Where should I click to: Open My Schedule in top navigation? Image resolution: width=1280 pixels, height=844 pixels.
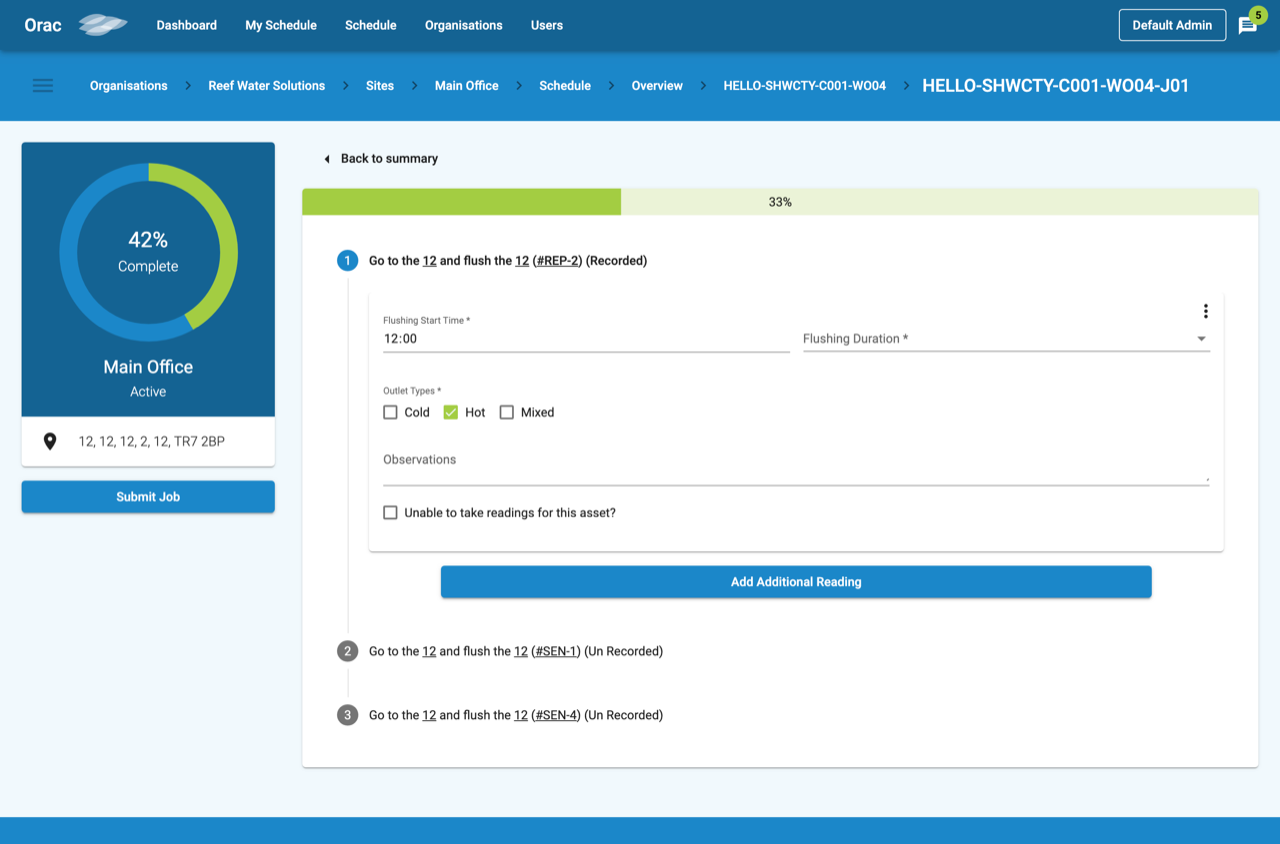281,25
